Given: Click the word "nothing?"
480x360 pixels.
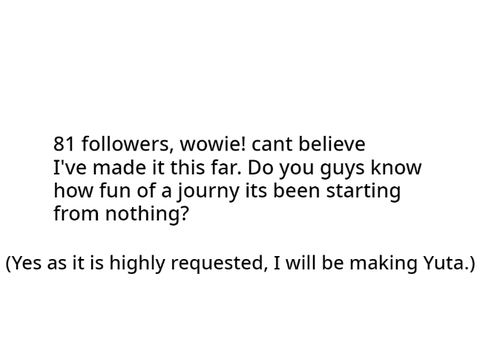Looking at the screenshot, I should (x=147, y=214).
